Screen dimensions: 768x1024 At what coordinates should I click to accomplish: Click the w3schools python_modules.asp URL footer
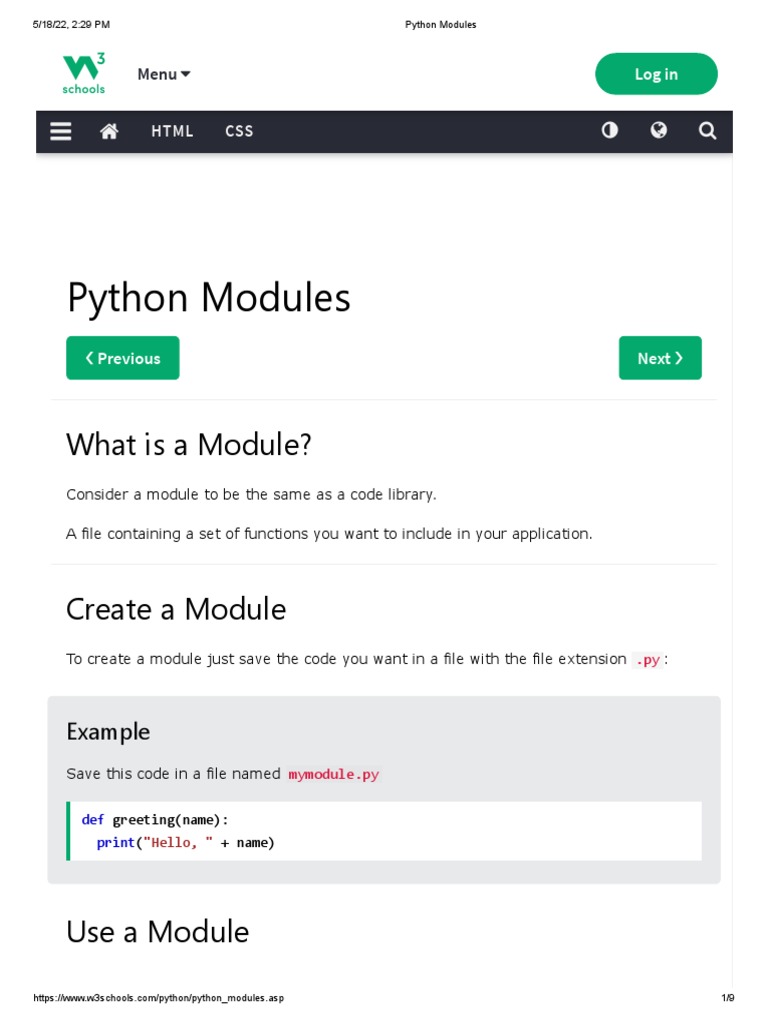(x=166, y=998)
